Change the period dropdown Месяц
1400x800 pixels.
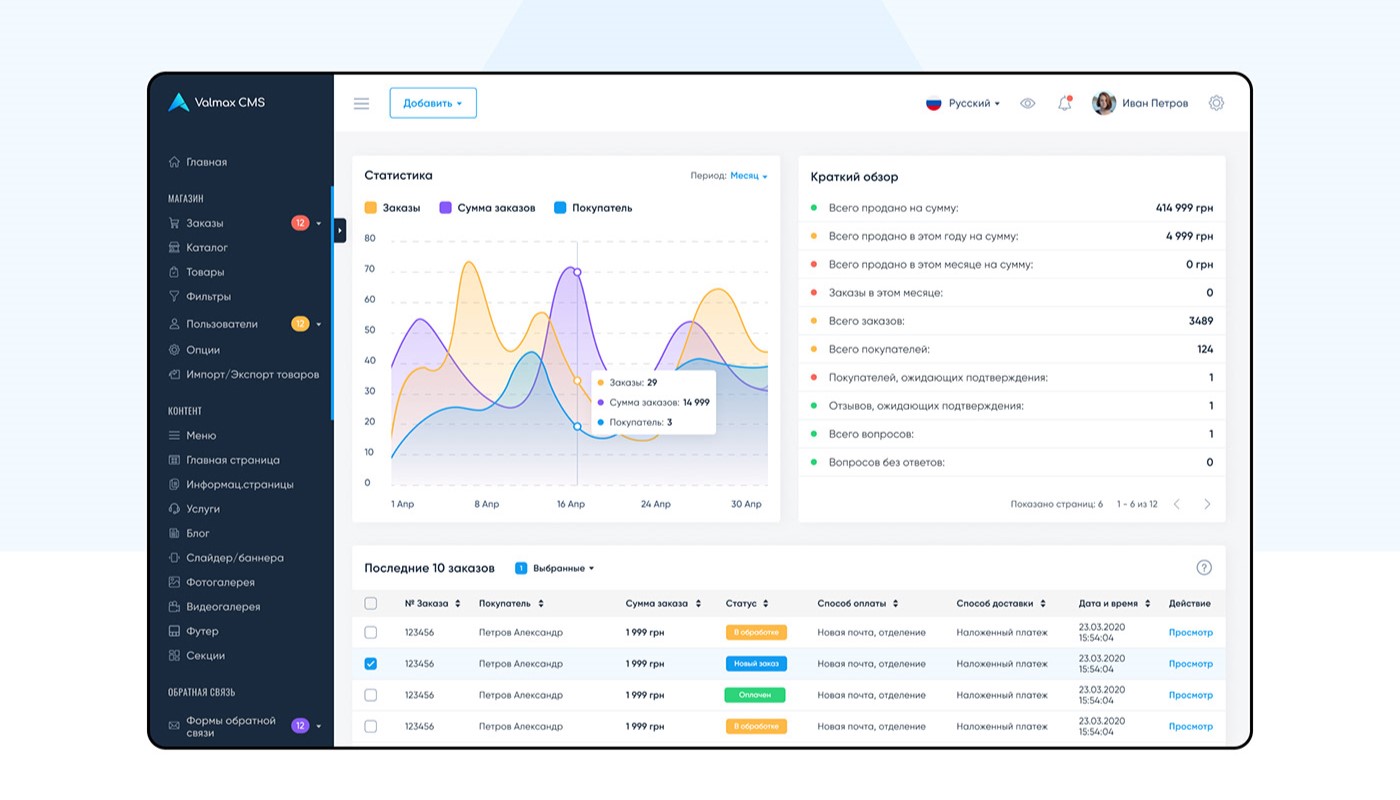pyautogui.click(x=748, y=176)
